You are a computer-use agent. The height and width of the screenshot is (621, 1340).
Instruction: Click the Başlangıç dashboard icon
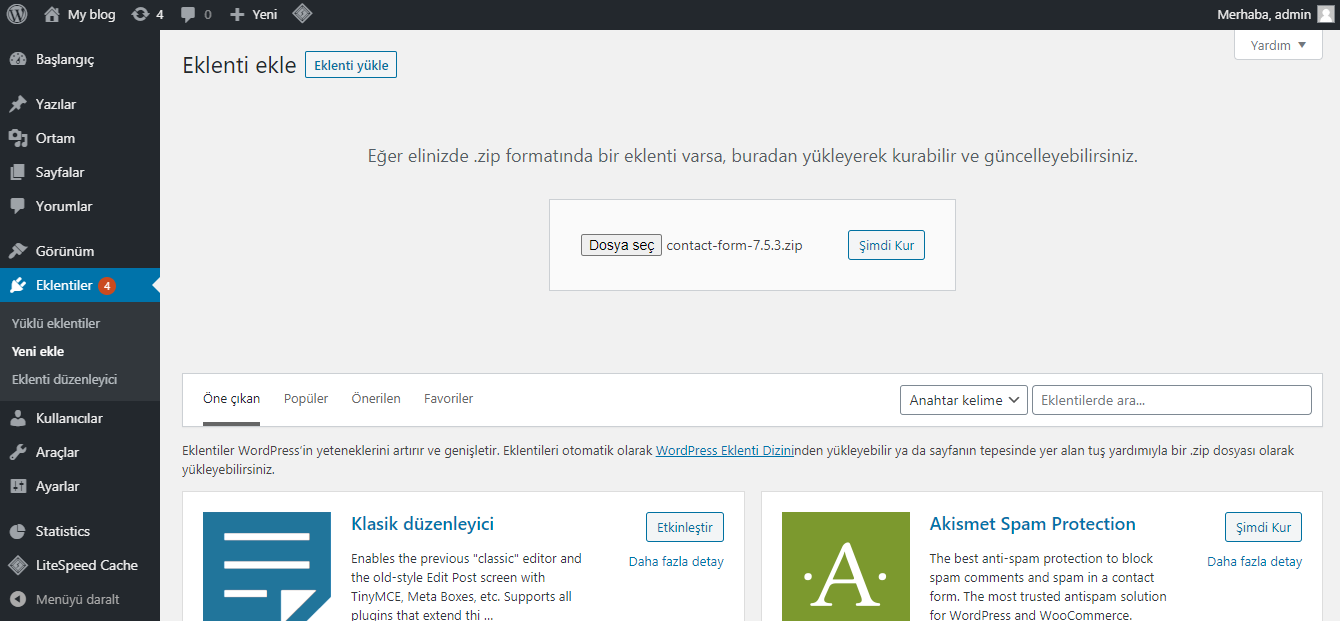[18, 59]
